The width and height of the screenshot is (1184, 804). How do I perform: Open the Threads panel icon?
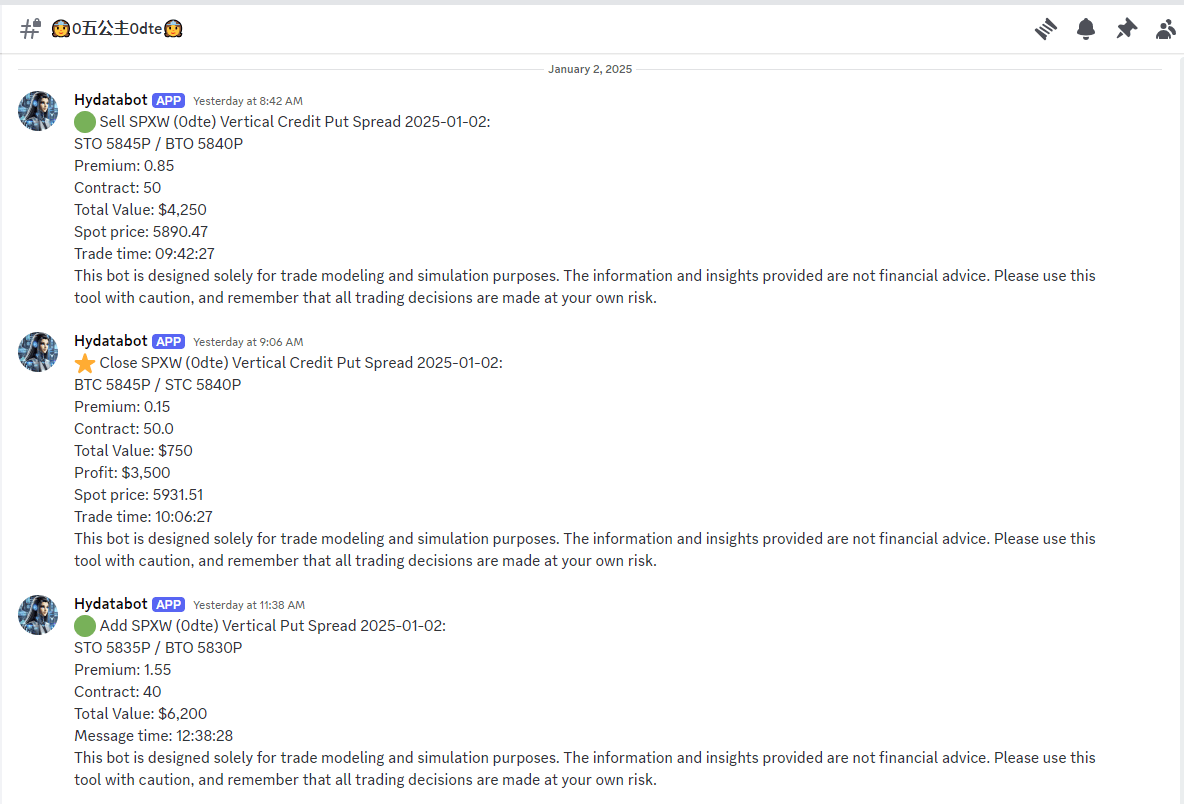tap(1046, 29)
